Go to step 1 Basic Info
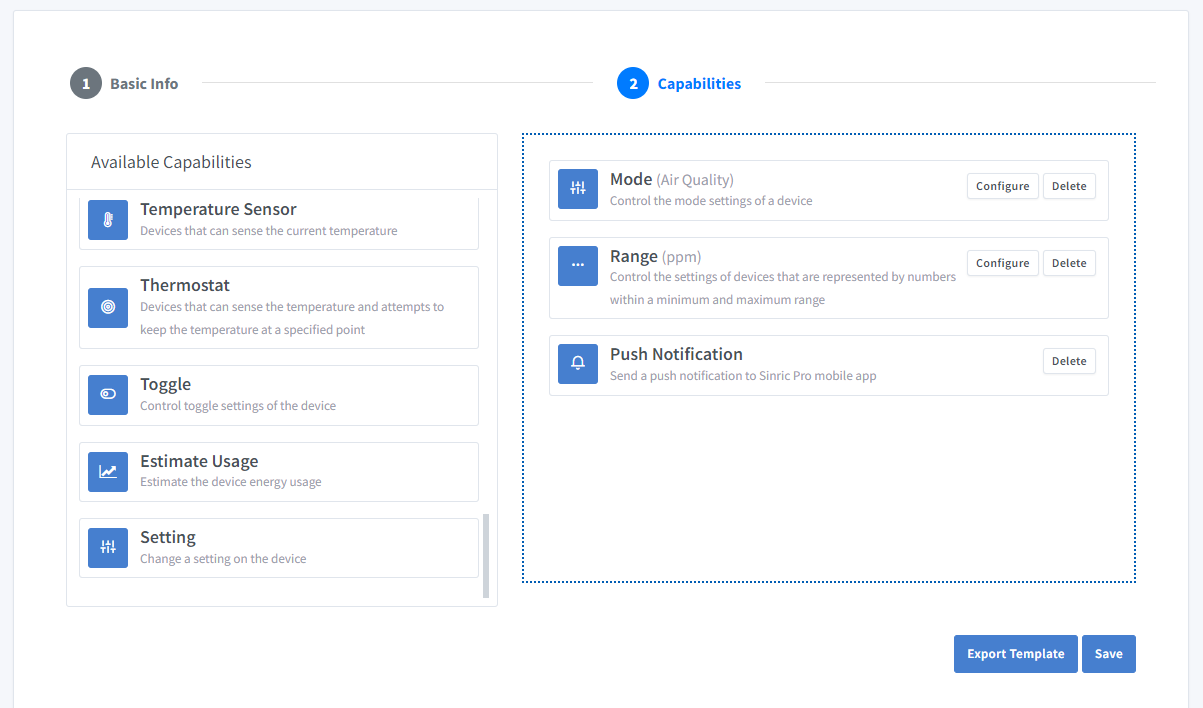Image resolution: width=1203 pixels, height=708 pixels. tap(125, 84)
